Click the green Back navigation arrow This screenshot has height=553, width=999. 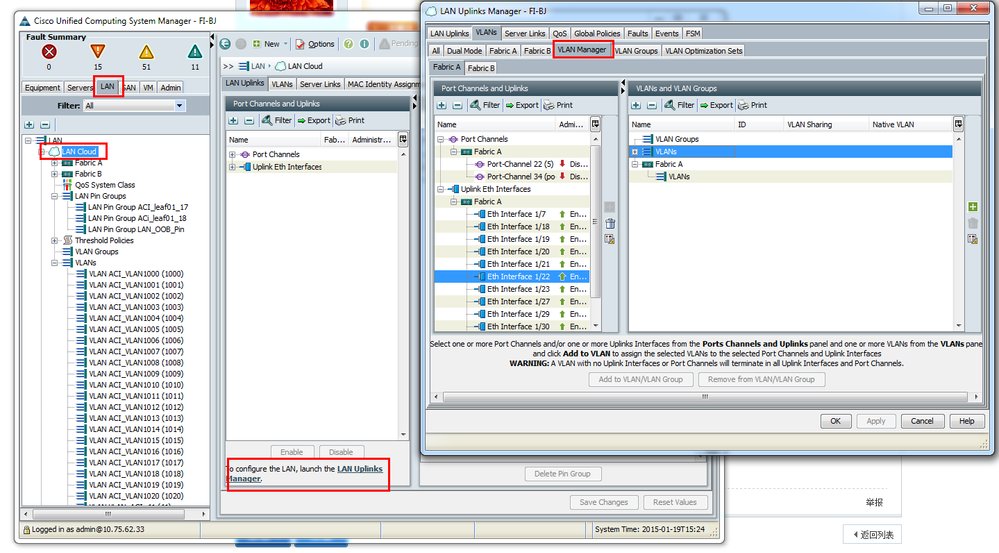click(x=225, y=44)
